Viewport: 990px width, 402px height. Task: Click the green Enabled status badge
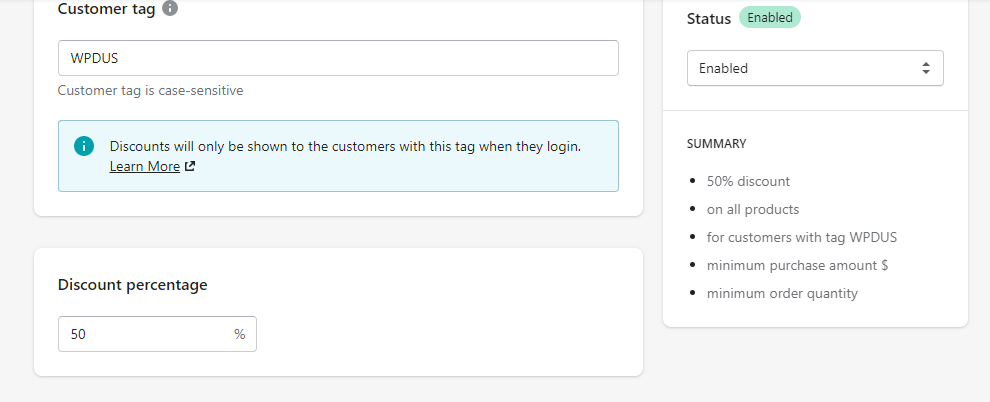[x=769, y=17]
